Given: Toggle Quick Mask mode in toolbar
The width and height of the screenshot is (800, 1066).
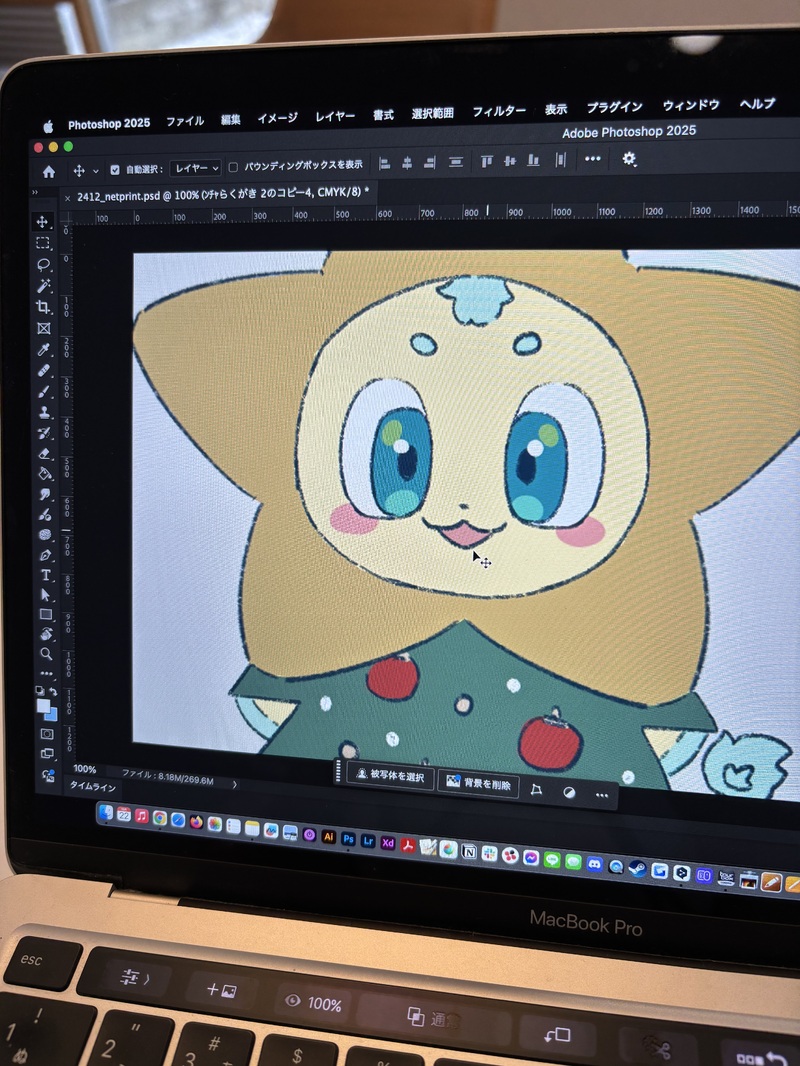Looking at the screenshot, I should coord(47,734).
